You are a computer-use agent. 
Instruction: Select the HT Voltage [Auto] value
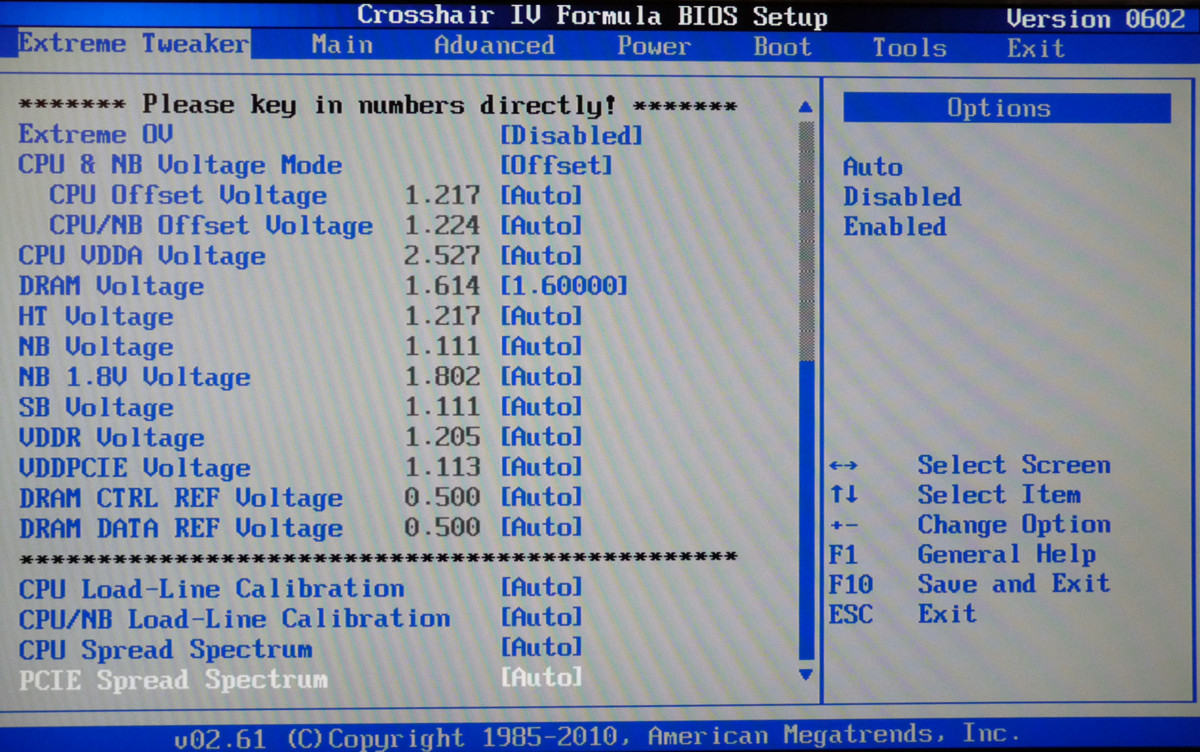pyautogui.click(x=541, y=316)
